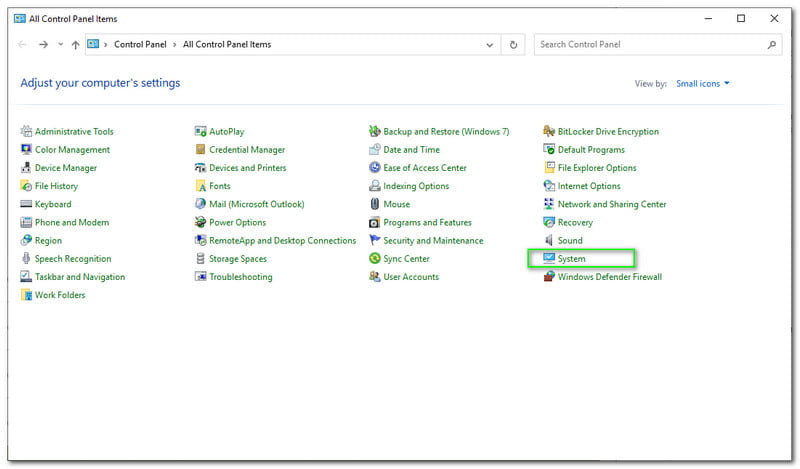Screen dimensions: 800x469
Task: Open the BitLocker Drive Encryption icon
Action: 549,132
